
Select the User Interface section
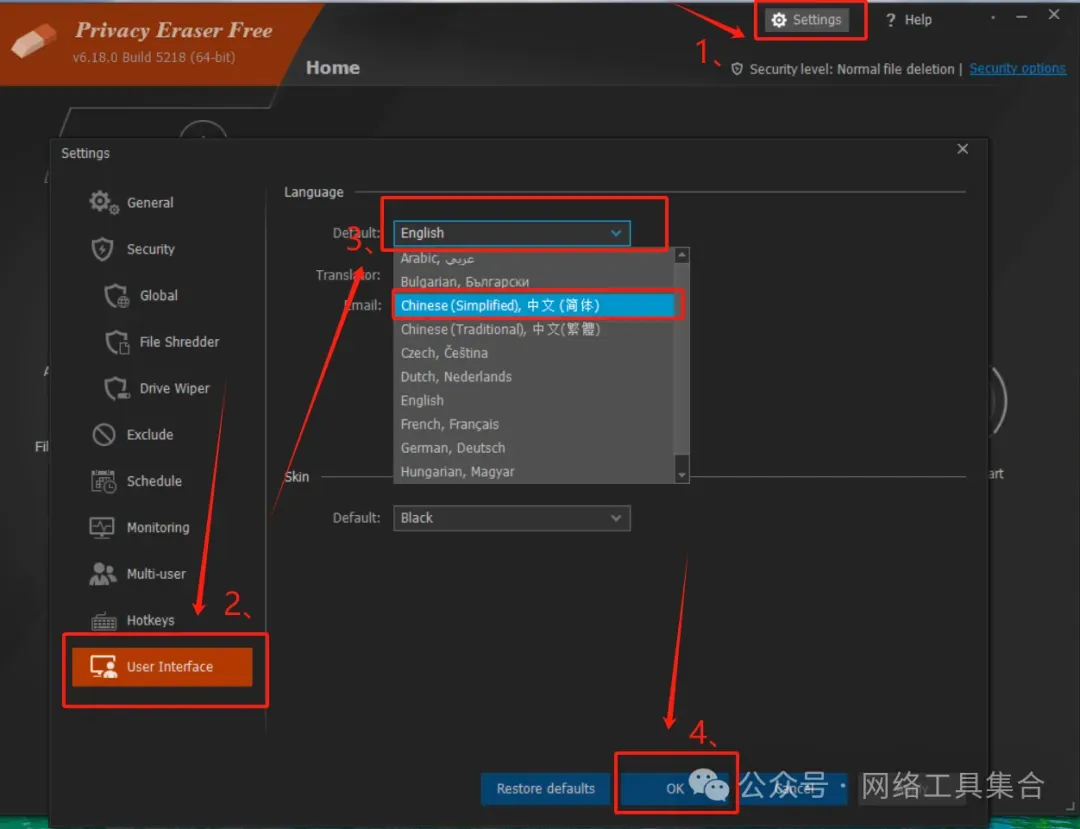pyautogui.click(x=162, y=667)
